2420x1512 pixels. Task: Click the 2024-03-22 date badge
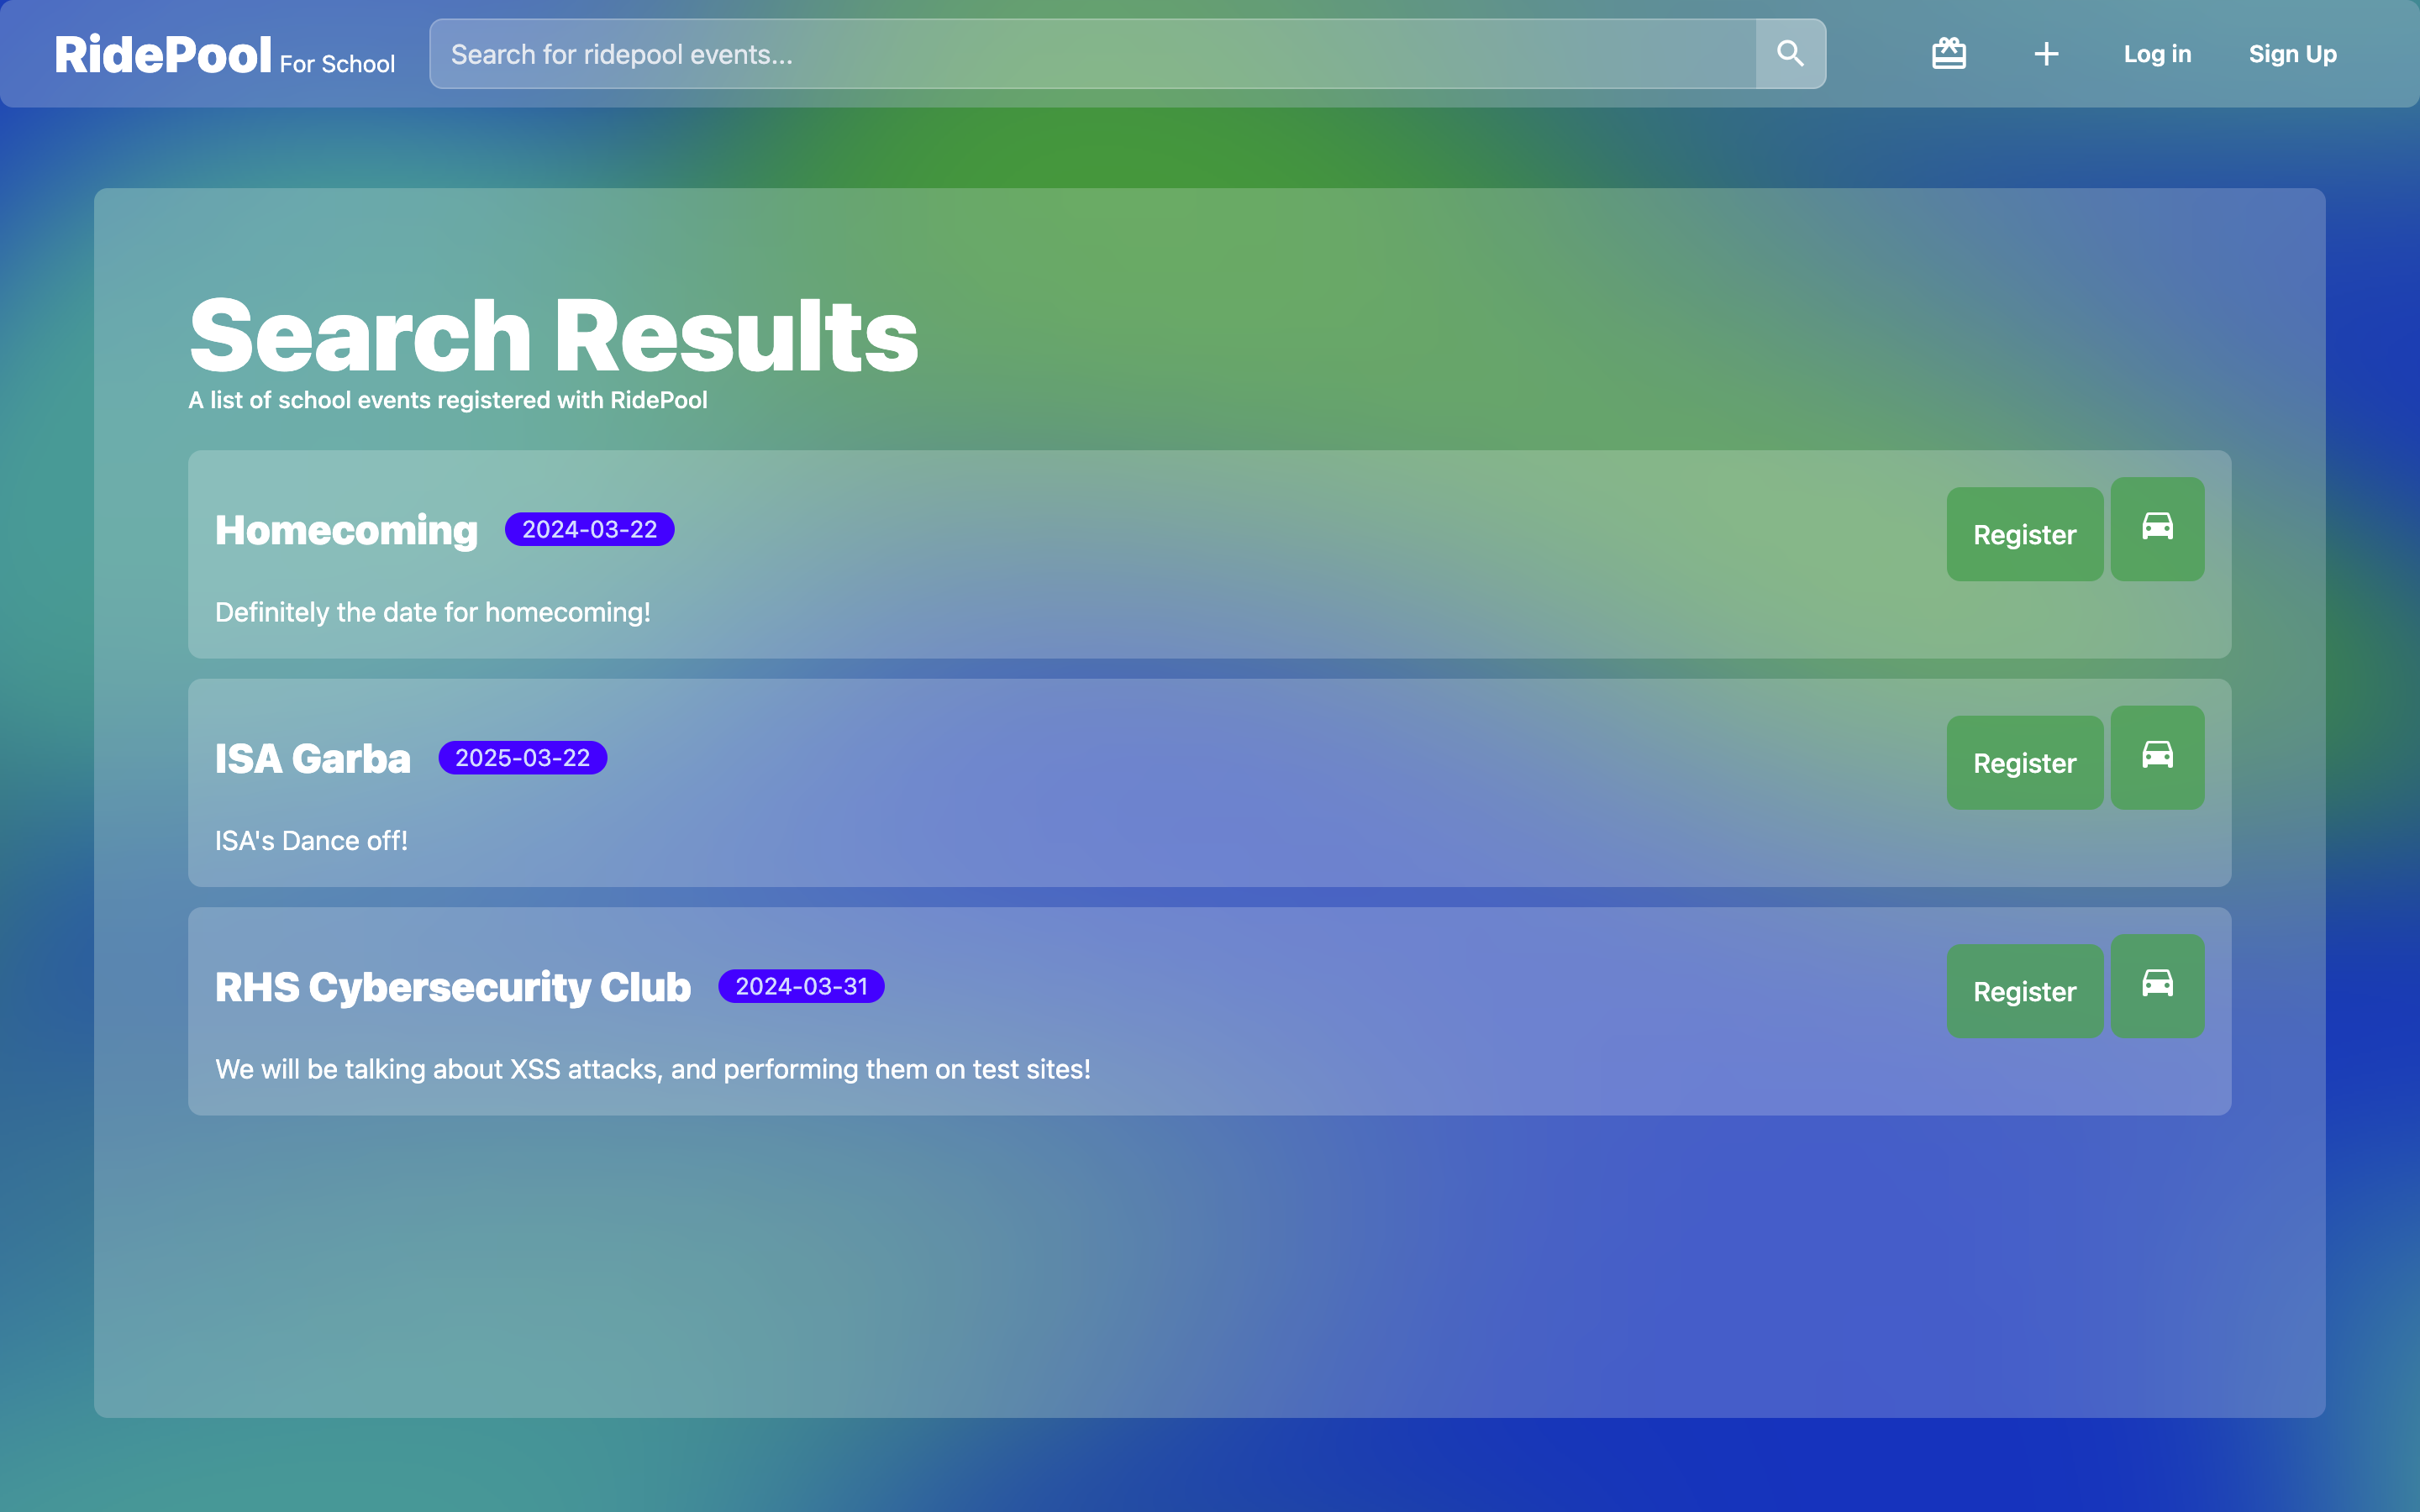click(x=589, y=529)
